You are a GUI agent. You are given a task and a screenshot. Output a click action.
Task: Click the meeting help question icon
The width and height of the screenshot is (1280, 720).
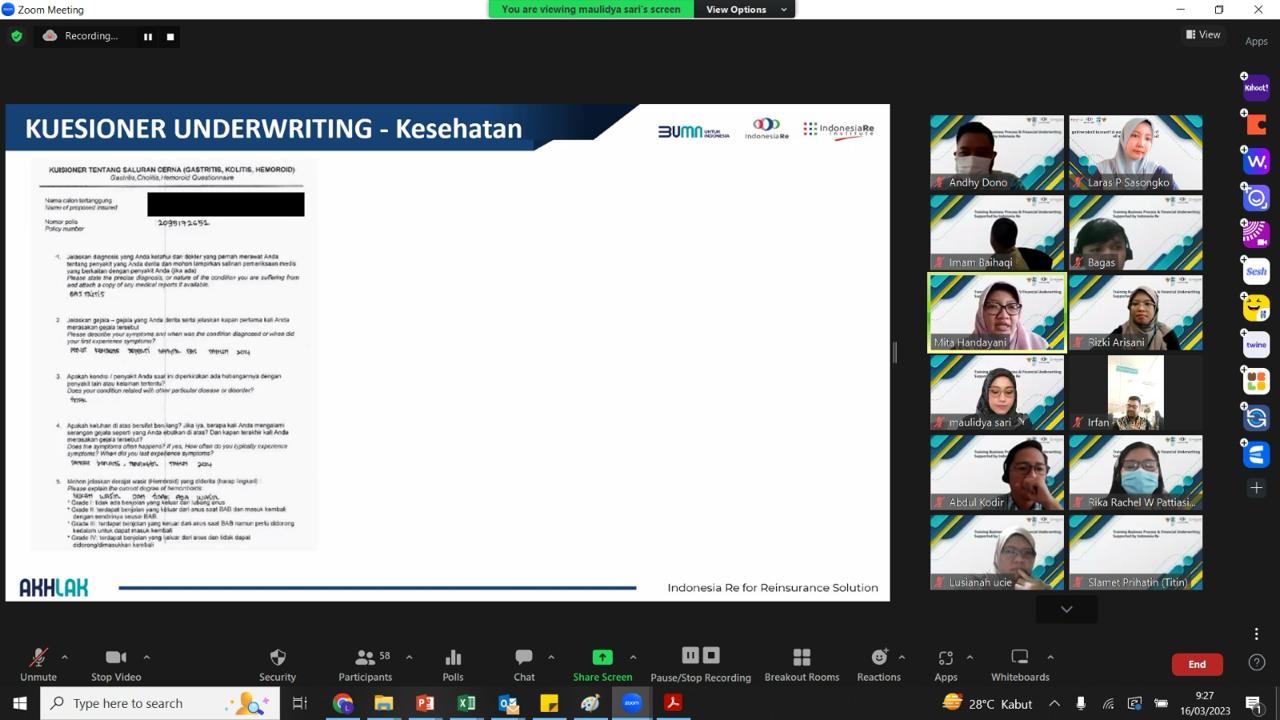click(1256, 663)
